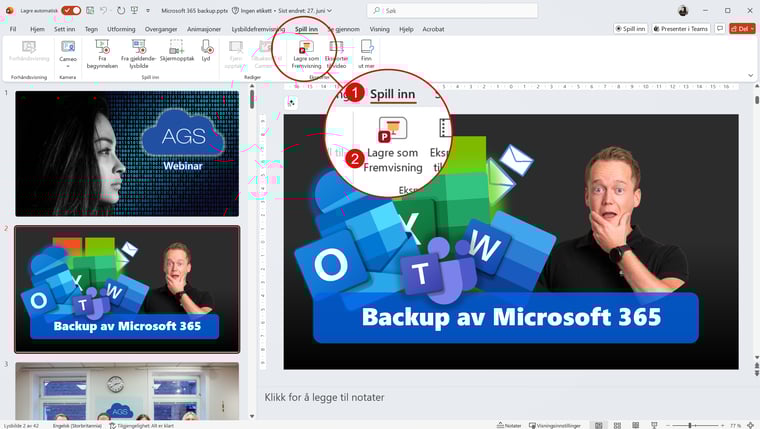Switch to the Visning tab
Screen dimensions: 760x429
(x=380, y=29)
